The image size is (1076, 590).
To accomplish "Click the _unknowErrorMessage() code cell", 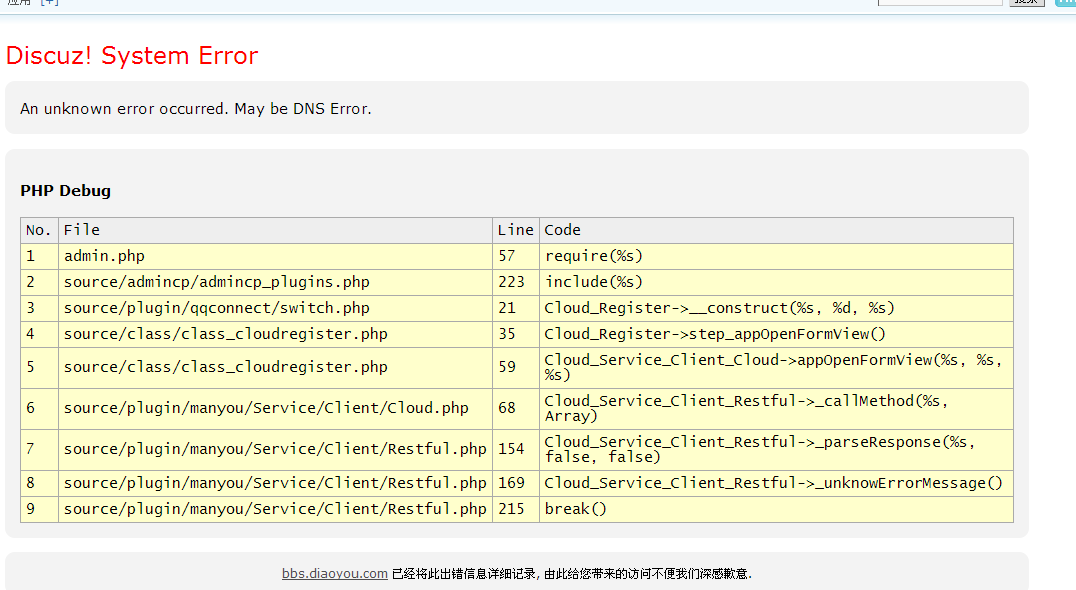I will [x=773, y=483].
